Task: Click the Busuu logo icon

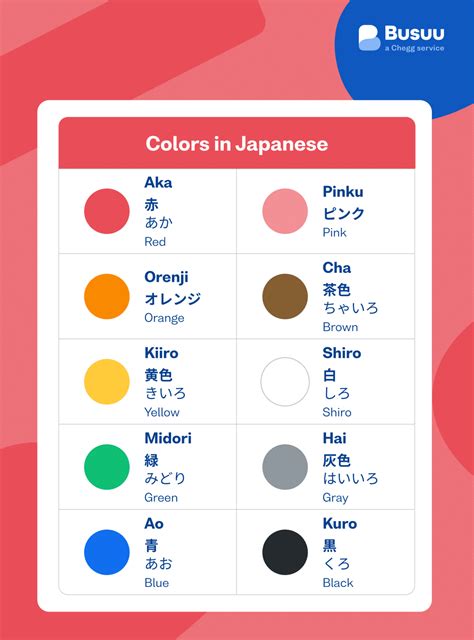Action: coord(369,38)
